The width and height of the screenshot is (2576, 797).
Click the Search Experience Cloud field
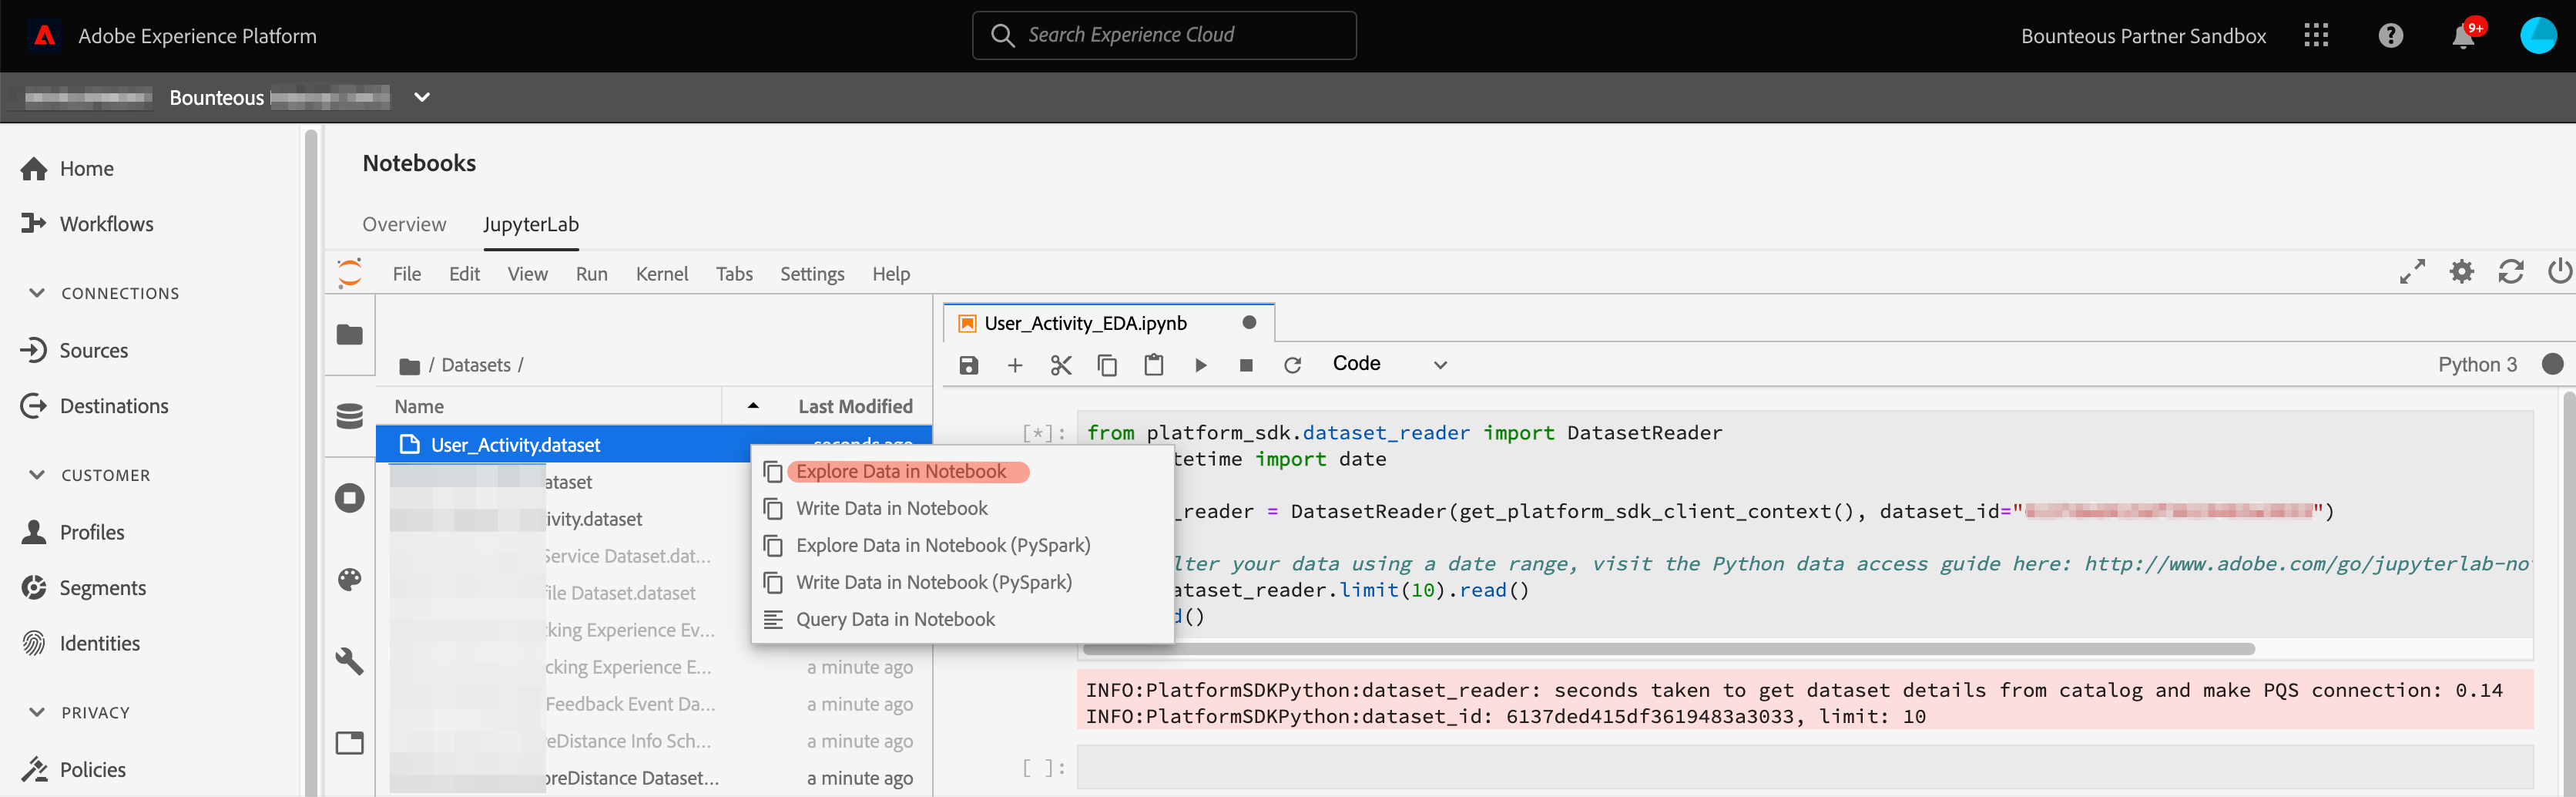(x=1164, y=36)
